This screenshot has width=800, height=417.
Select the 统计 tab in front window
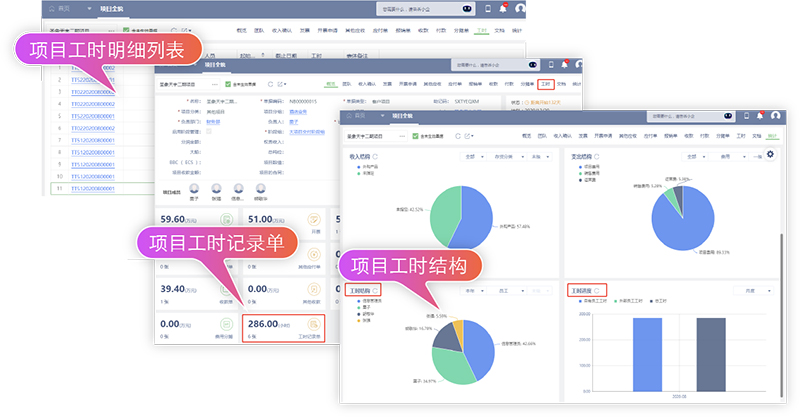772,136
